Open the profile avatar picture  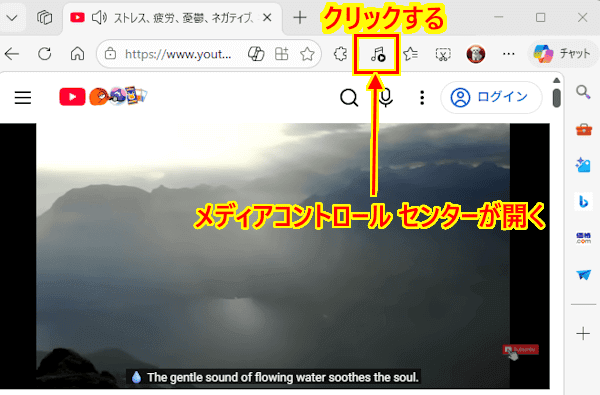click(x=476, y=54)
